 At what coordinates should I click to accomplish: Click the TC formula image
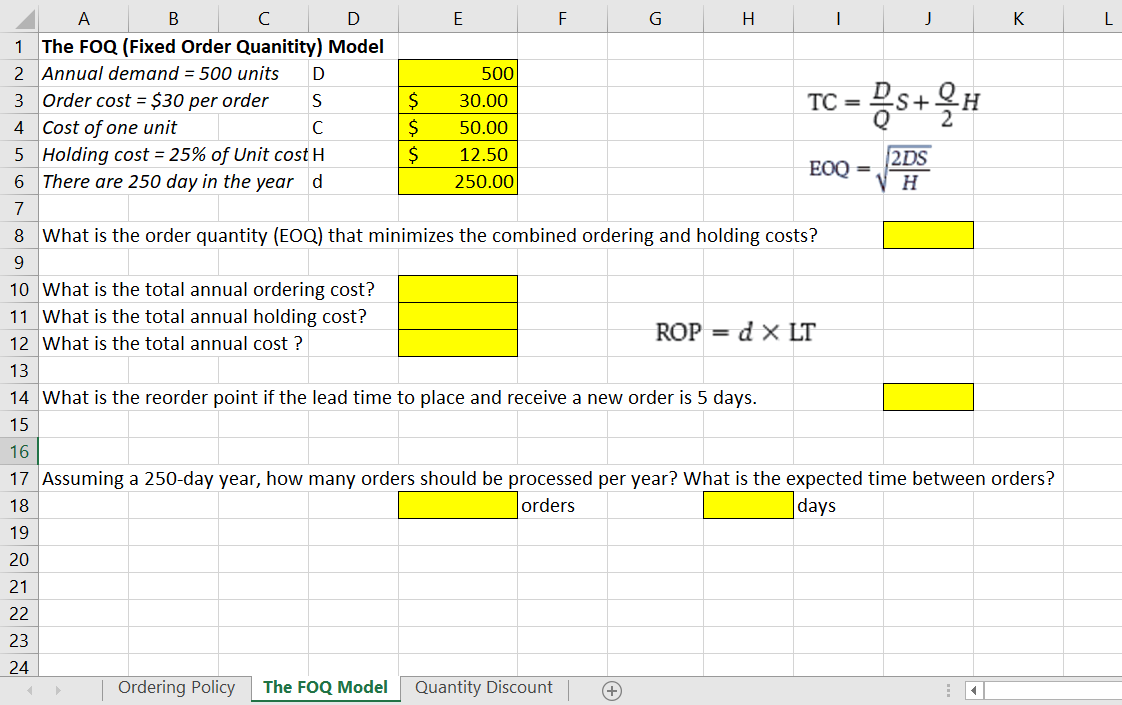pyautogui.click(x=894, y=104)
